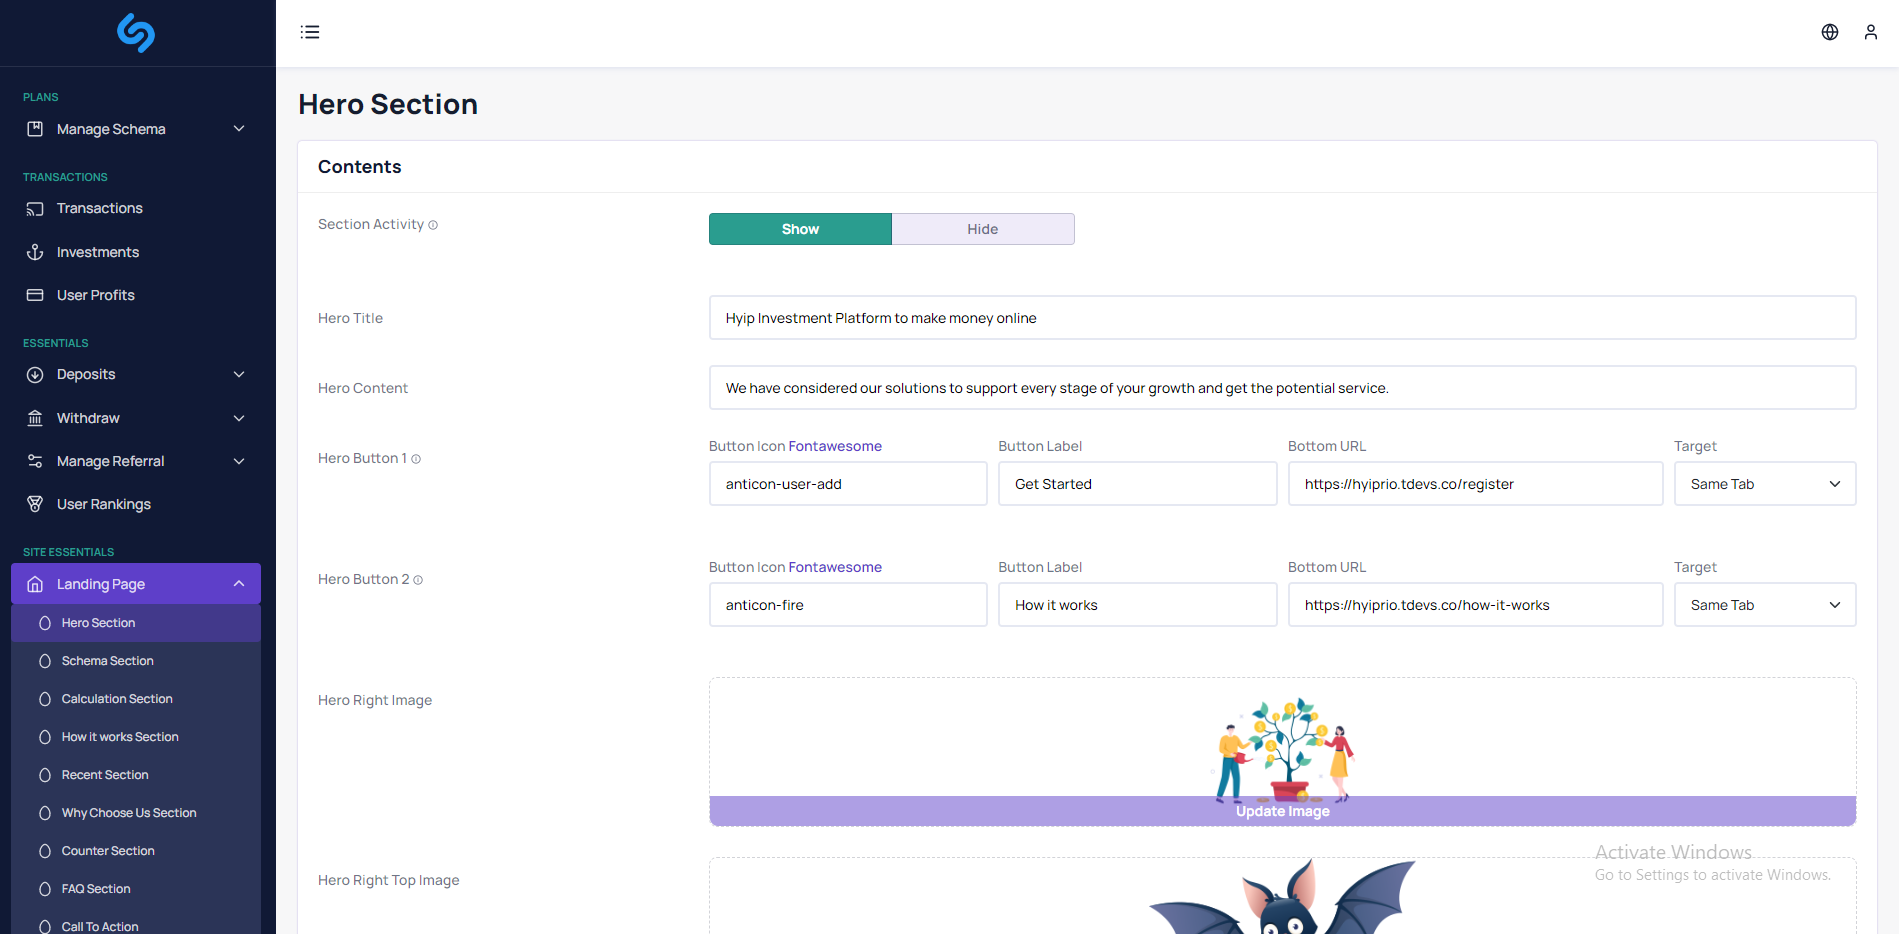The height and width of the screenshot is (934, 1899).
Task: Click the Transactions sidebar icon
Action: (x=35, y=209)
